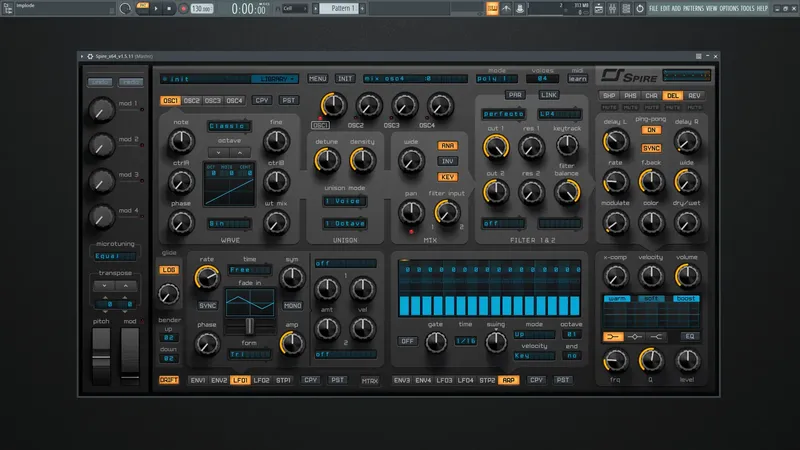Toggle the delay ping-pong ON button
Viewport: 800px width, 450px height.
pos(652,130)
